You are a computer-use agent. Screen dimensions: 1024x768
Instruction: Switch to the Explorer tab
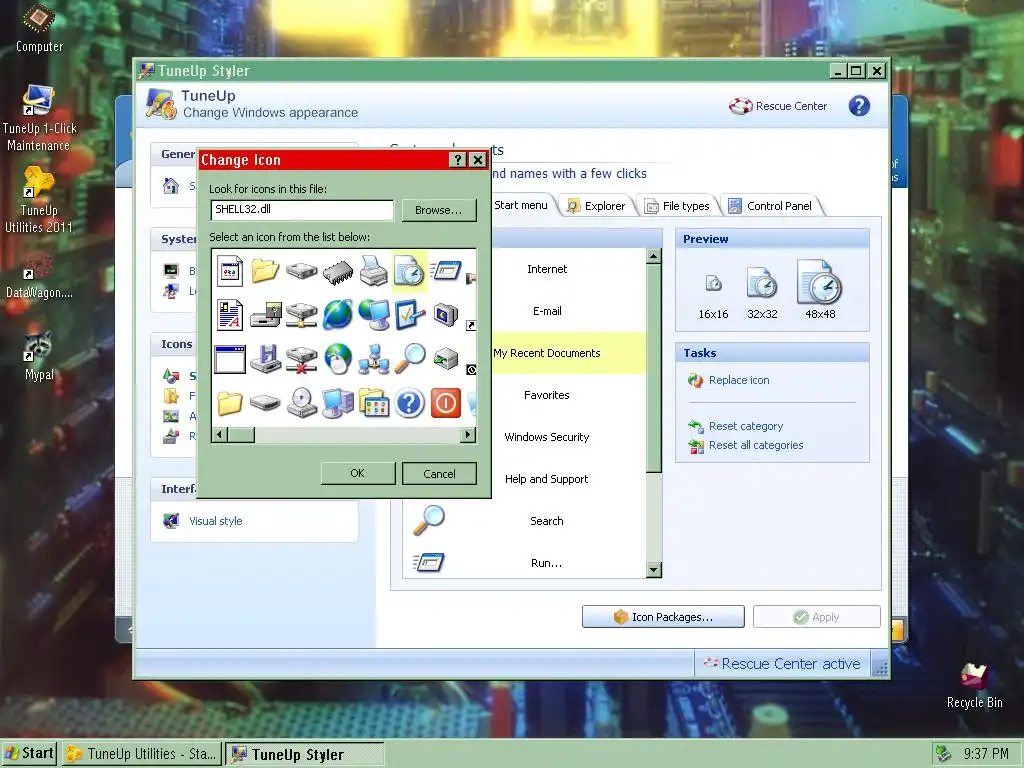pos(596,206)
